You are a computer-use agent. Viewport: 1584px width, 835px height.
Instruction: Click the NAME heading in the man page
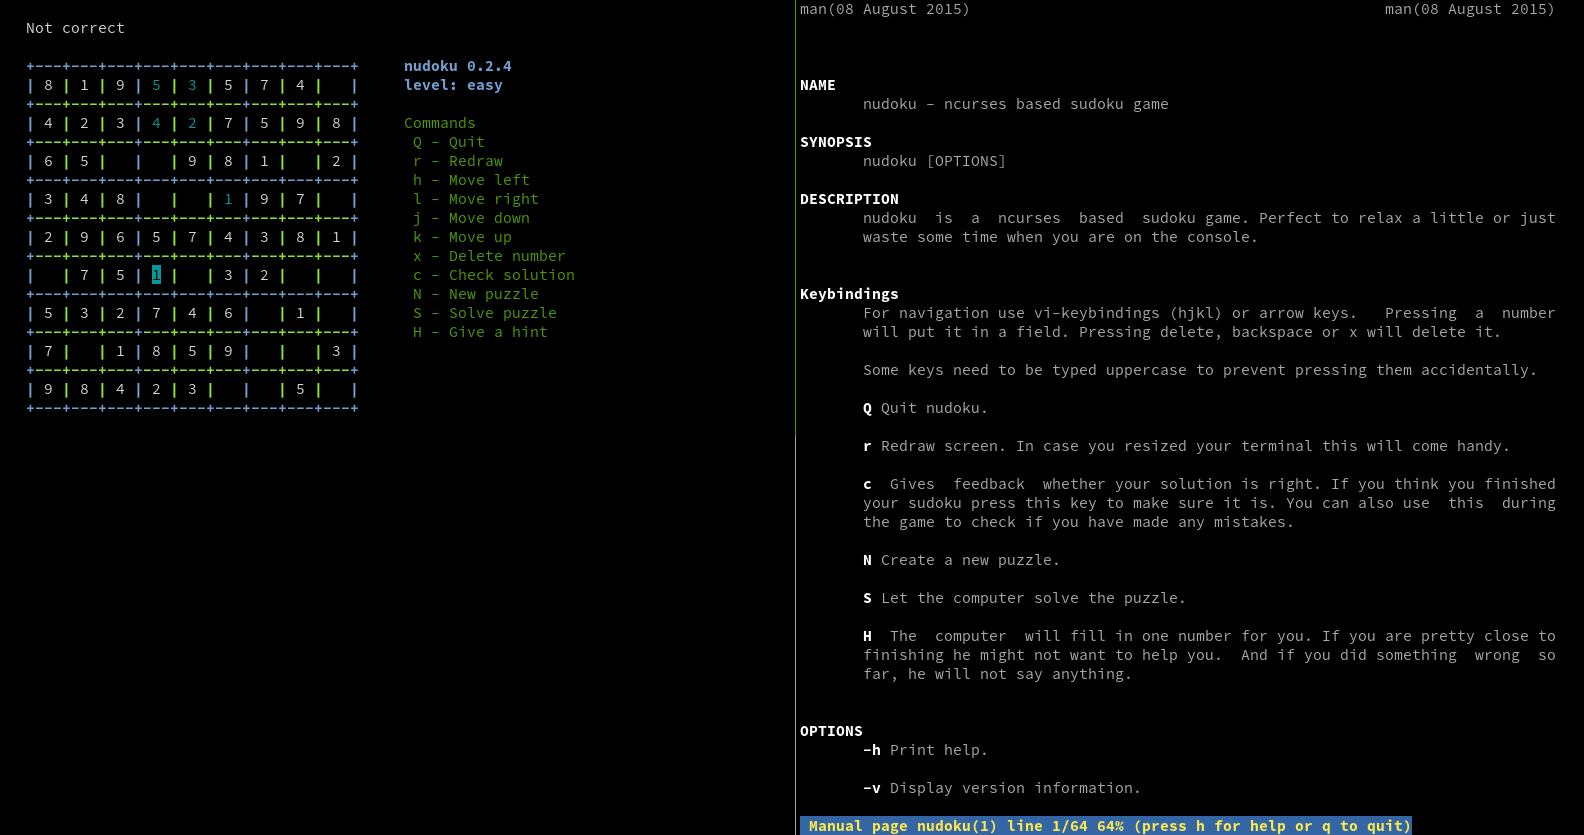[818, 85]
